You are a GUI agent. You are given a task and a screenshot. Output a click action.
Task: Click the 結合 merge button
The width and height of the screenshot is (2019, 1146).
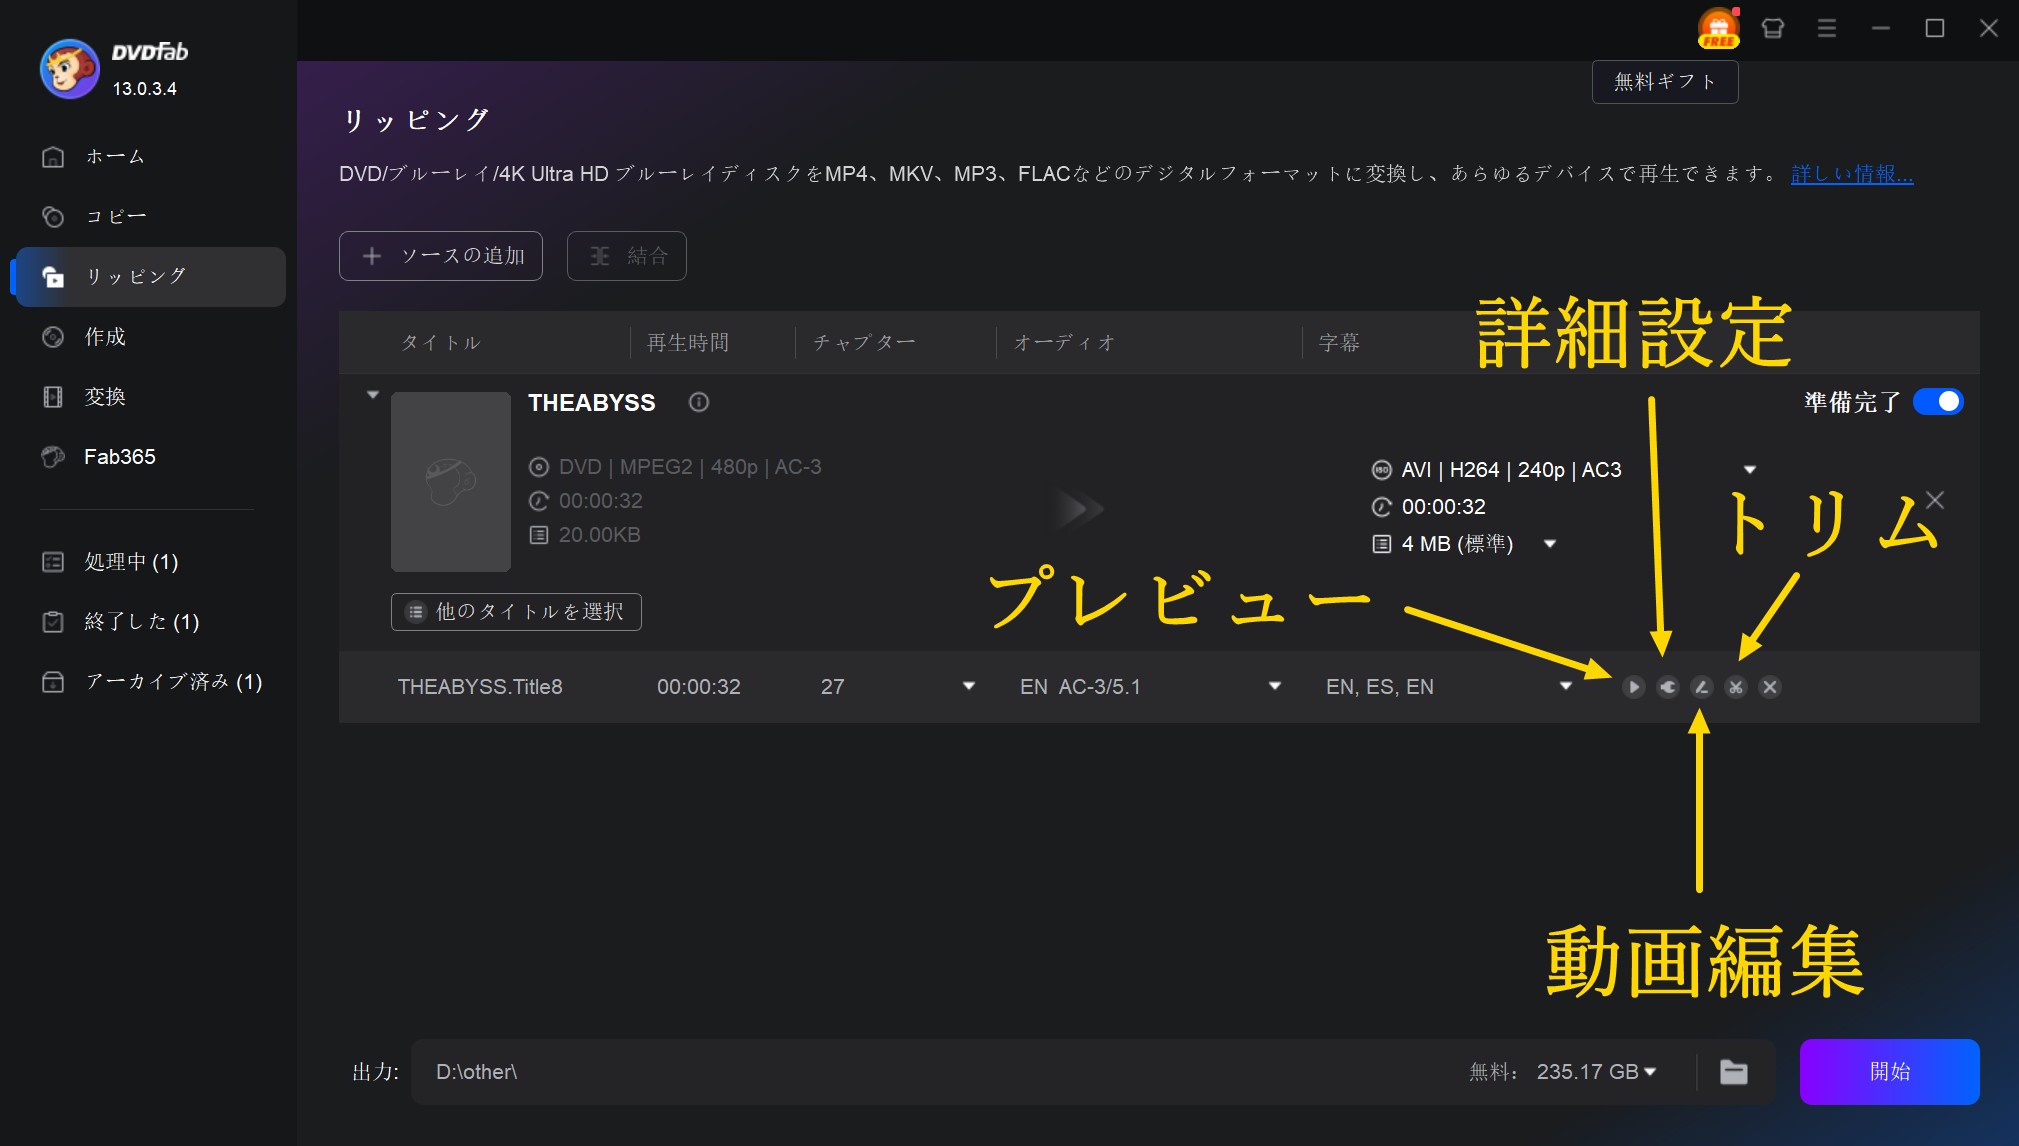(x=627, y=256)
